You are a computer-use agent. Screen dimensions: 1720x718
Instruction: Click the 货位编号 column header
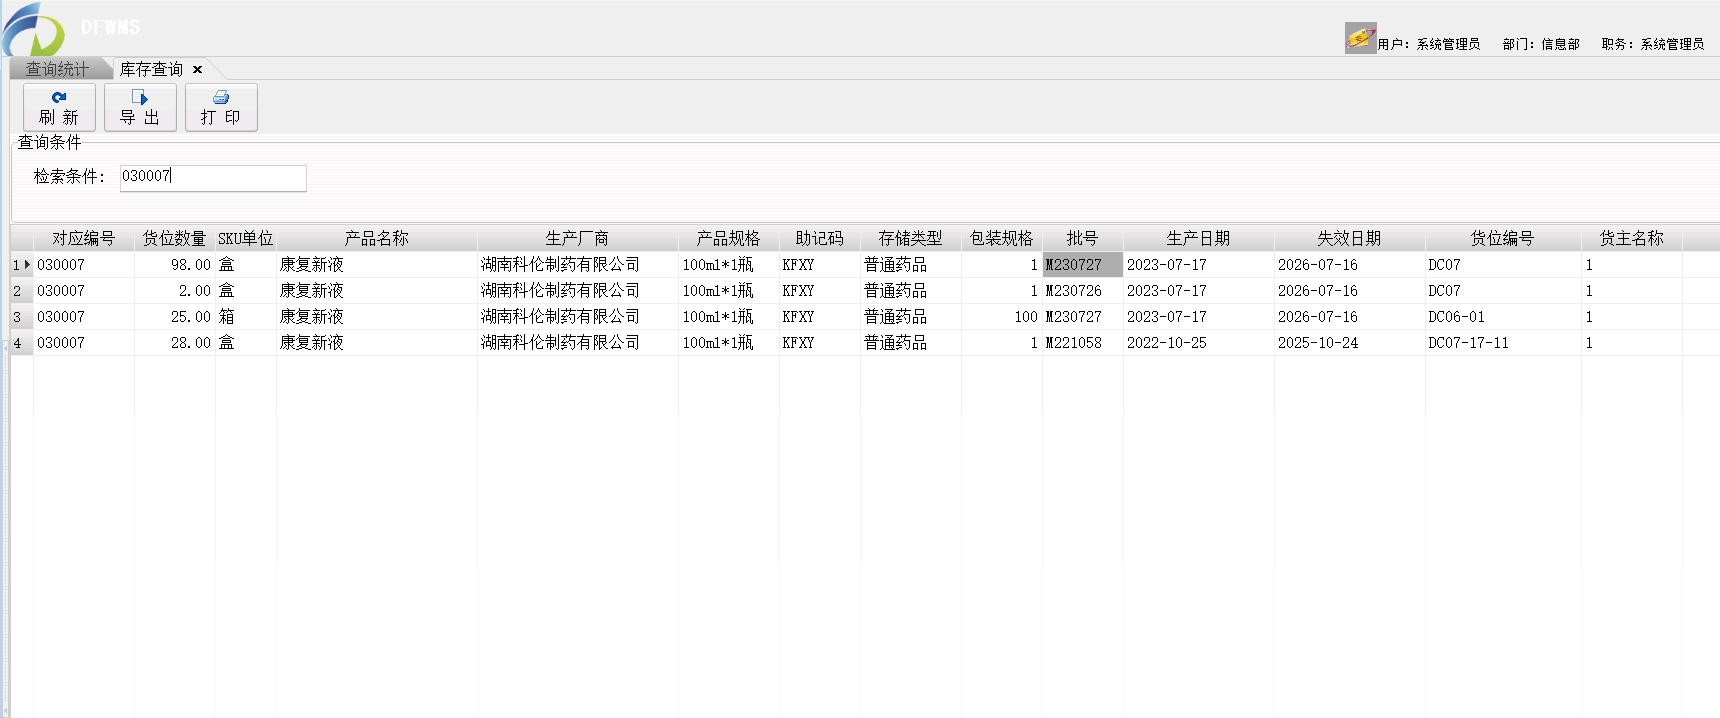pos(1502,238)
